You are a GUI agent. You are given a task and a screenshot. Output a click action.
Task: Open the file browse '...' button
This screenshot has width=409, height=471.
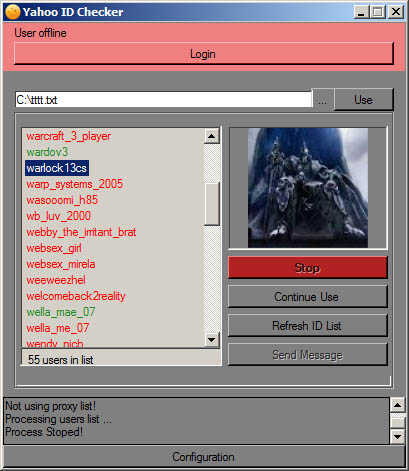click(322, 100)
